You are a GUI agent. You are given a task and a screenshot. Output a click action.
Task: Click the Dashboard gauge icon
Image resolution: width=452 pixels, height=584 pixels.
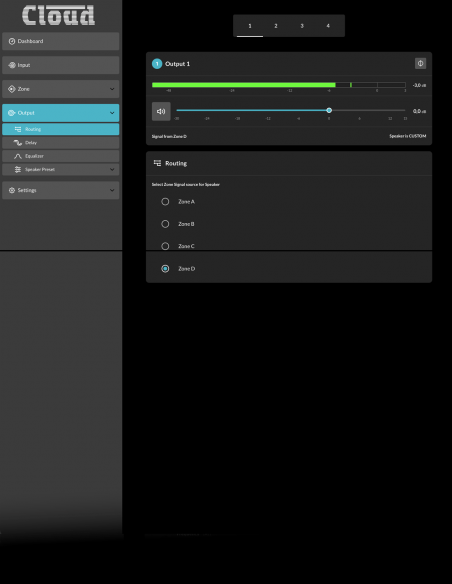(12, 41)
